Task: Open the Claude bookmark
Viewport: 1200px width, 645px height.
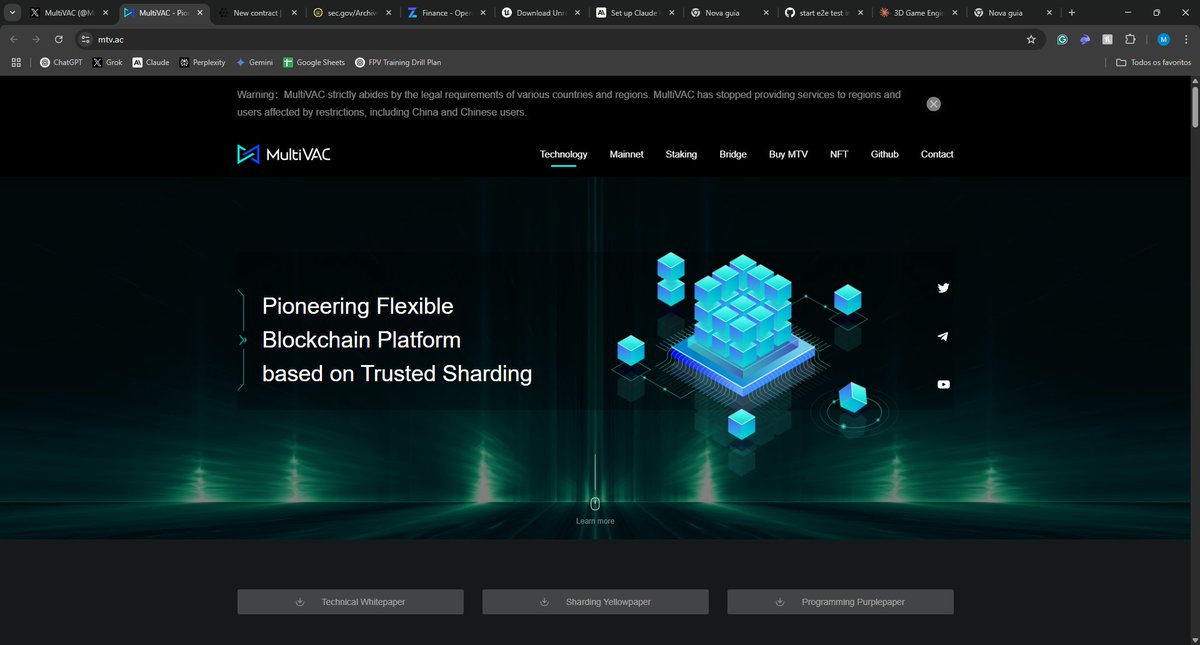Action: tap(150, 62)
